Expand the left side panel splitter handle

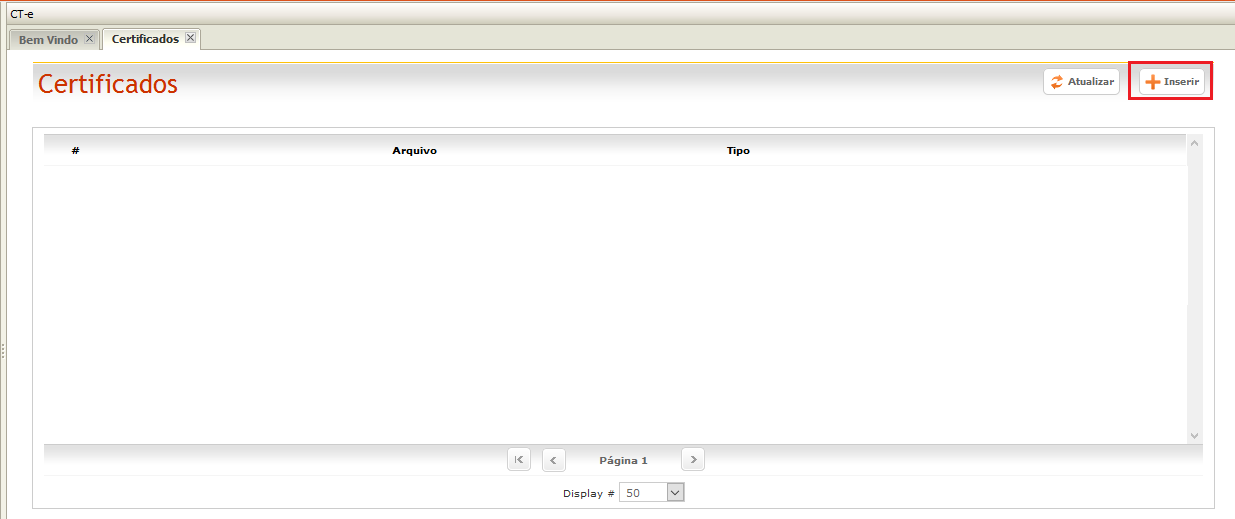[3, 350]
